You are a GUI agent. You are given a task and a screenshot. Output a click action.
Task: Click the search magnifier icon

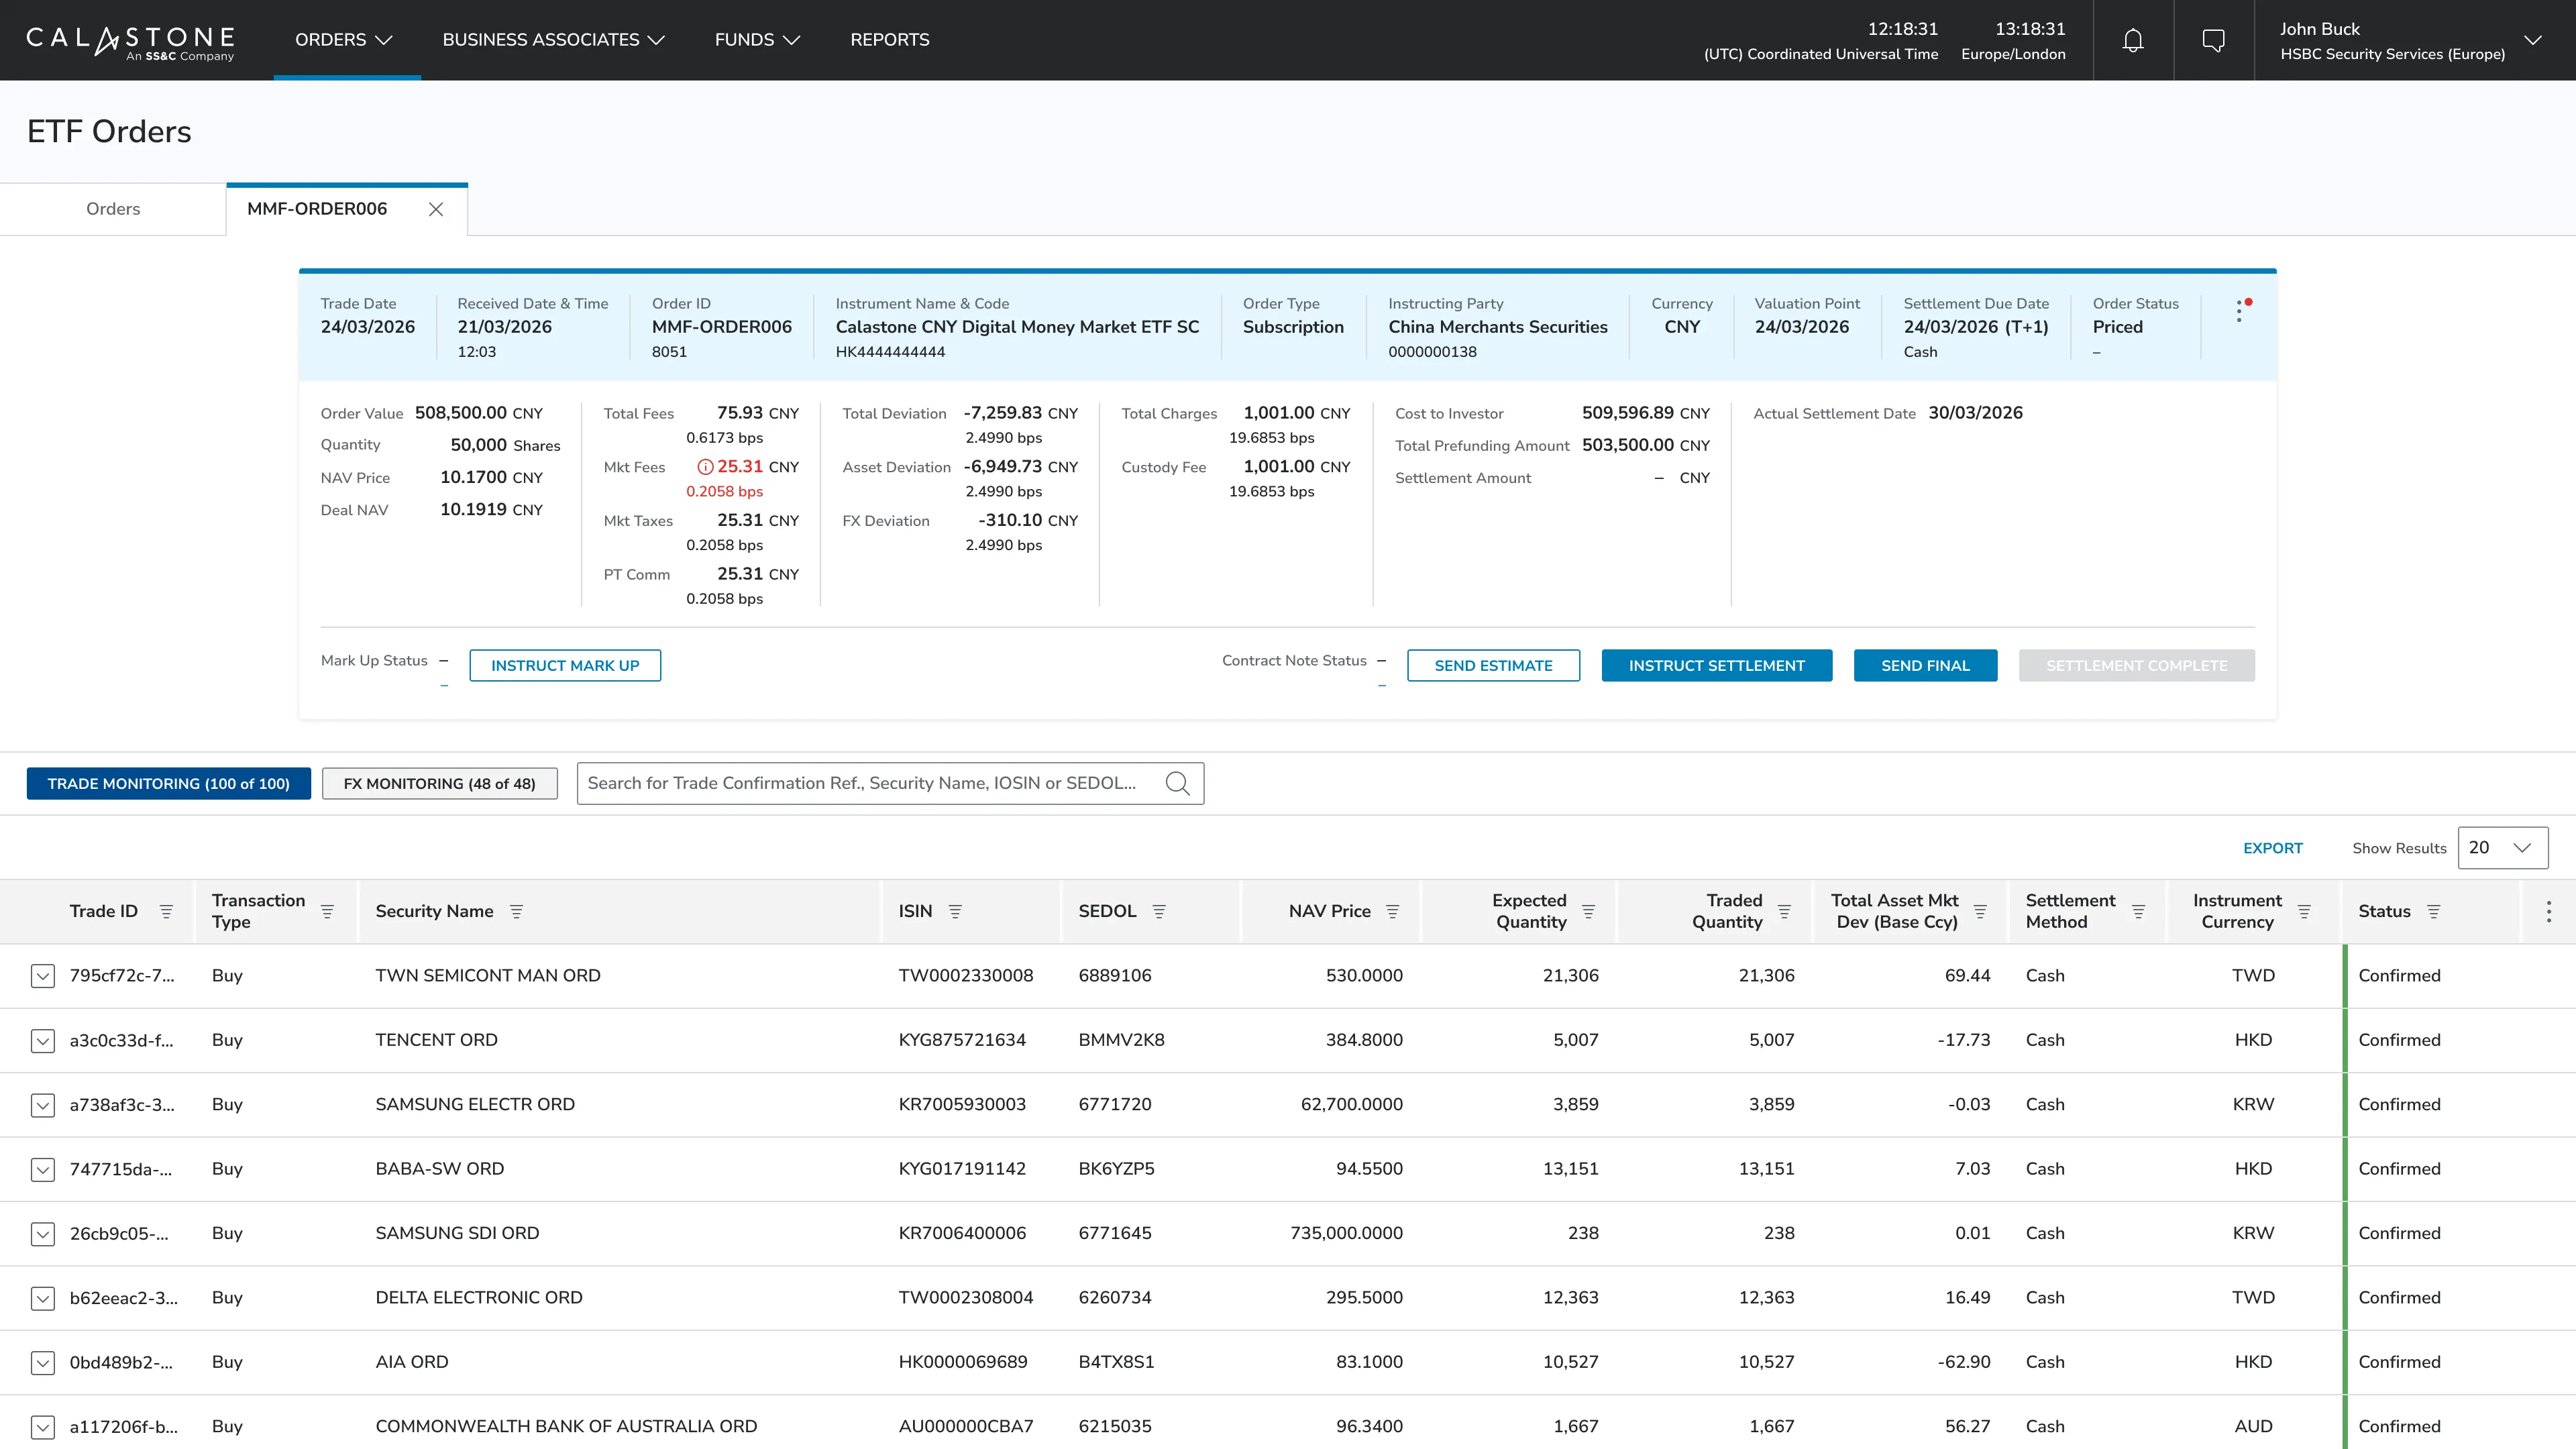tap(1177, 783)
